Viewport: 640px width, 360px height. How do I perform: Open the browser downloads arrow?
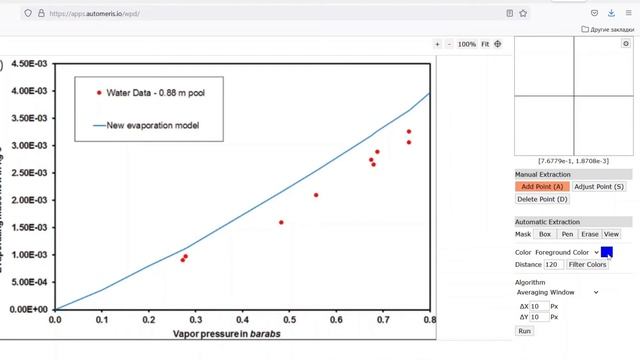(611, 13)
